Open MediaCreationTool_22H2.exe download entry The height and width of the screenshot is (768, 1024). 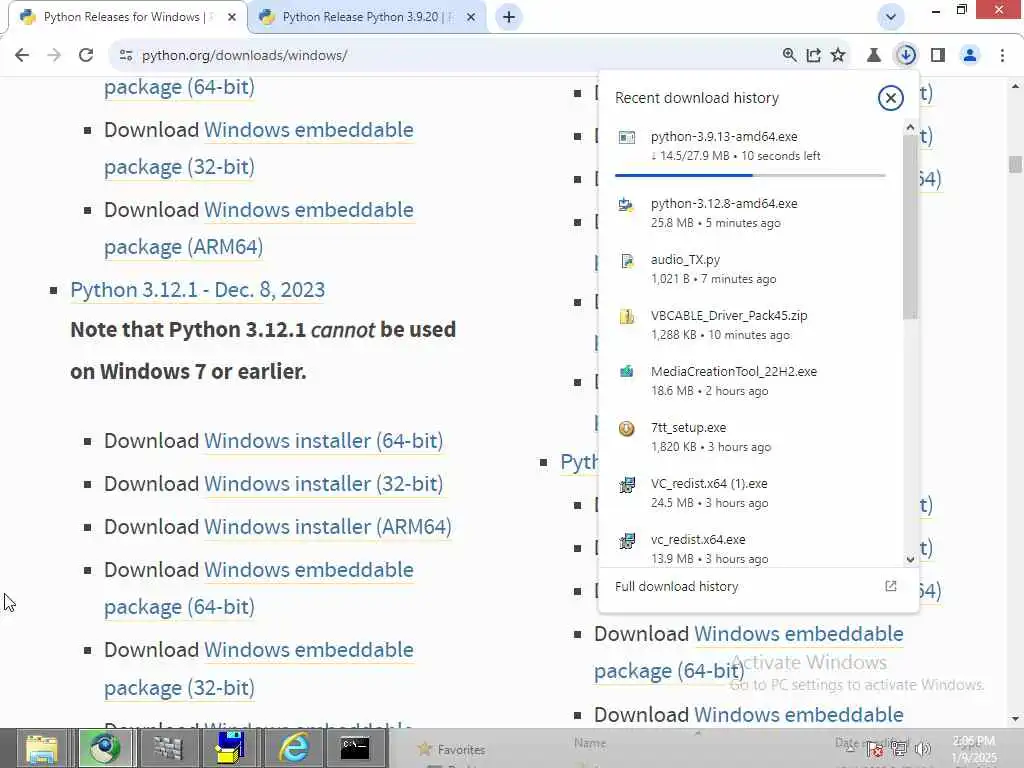[751, 381]
